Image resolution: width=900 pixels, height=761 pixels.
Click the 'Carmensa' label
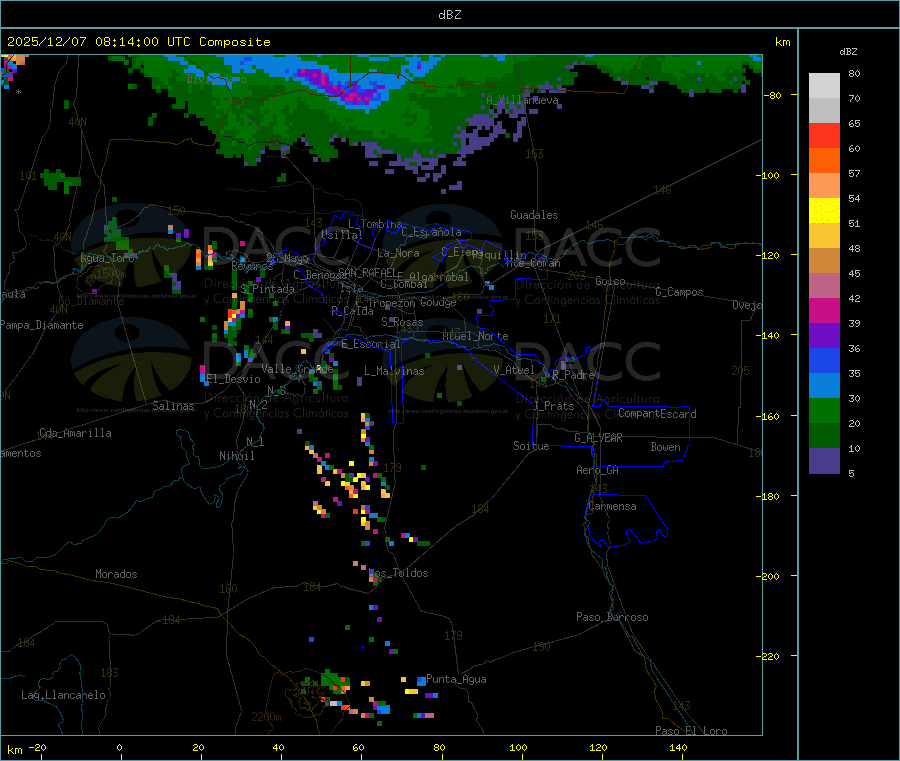tap(612, 506)
